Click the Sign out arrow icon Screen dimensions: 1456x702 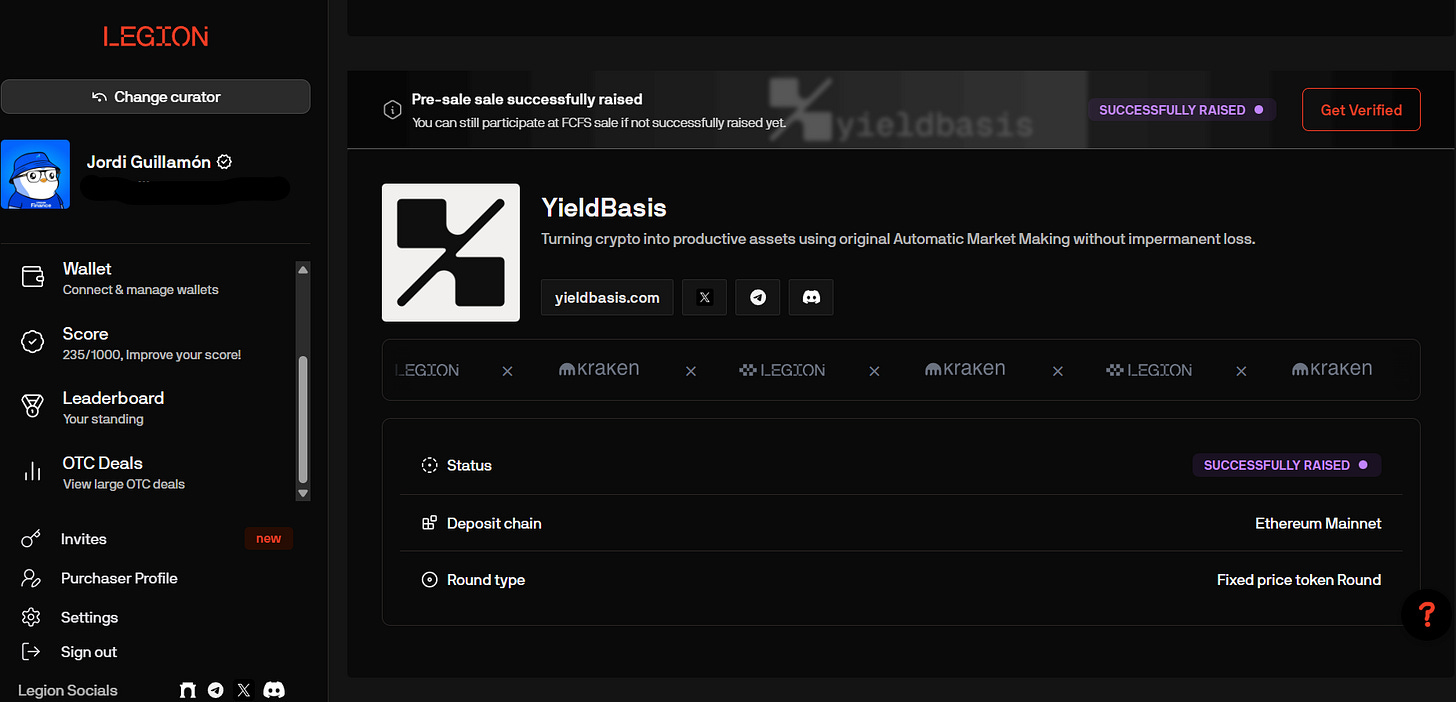tap(31, 652)
